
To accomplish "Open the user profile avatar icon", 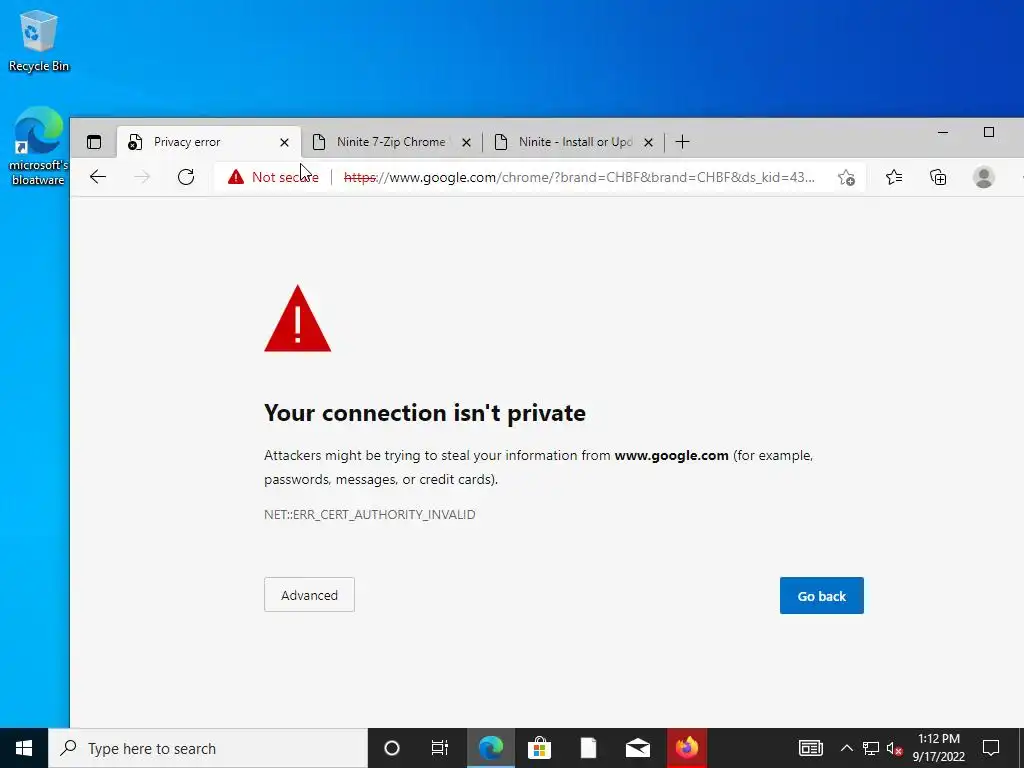I will click(984, 177).
